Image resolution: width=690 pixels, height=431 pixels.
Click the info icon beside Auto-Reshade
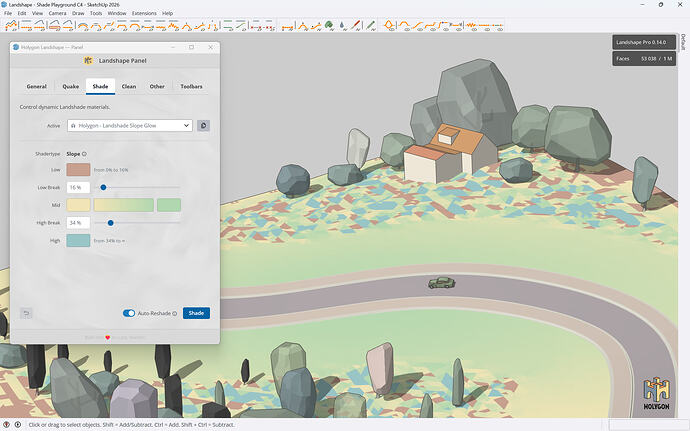tap(175, 313)
